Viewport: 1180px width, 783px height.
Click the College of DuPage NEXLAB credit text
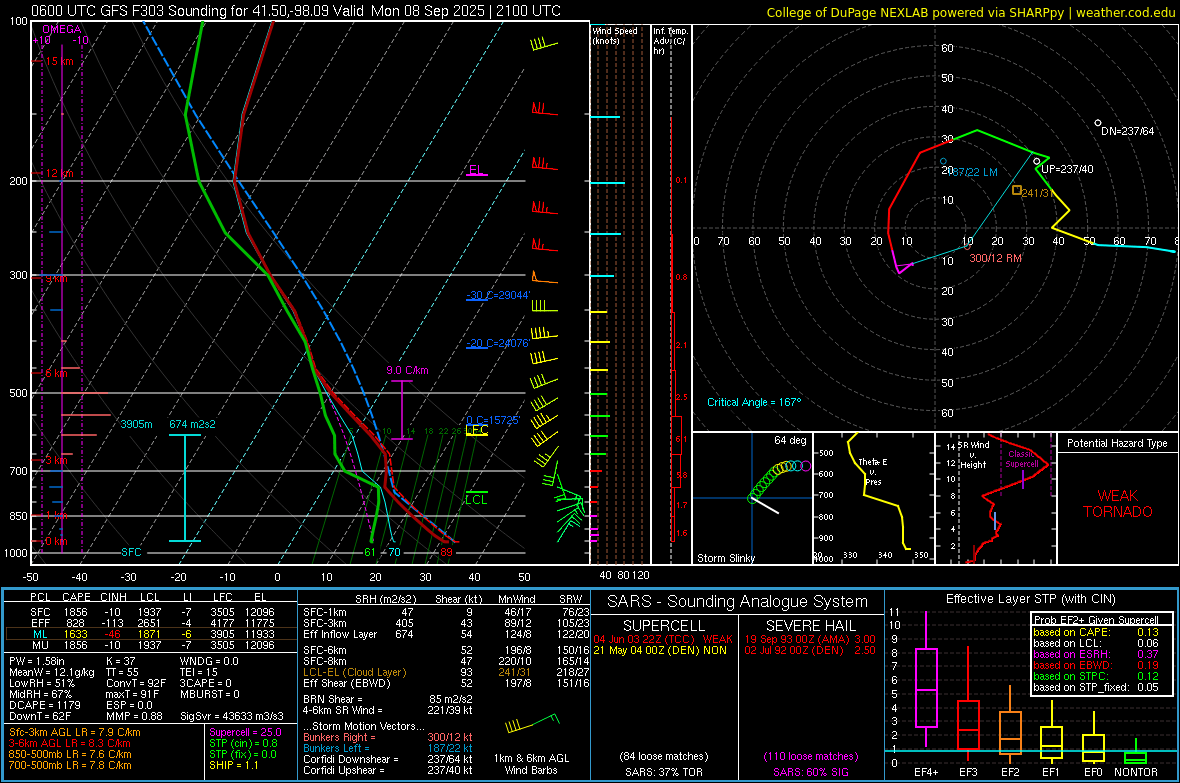point(971,12)
